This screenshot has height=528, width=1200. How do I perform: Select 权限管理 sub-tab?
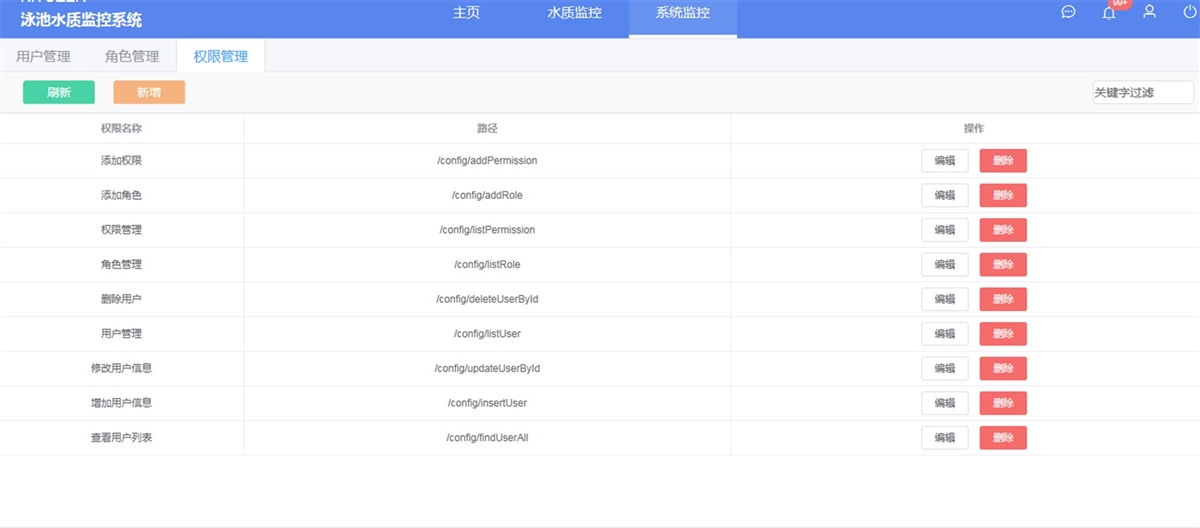[221, 56]
